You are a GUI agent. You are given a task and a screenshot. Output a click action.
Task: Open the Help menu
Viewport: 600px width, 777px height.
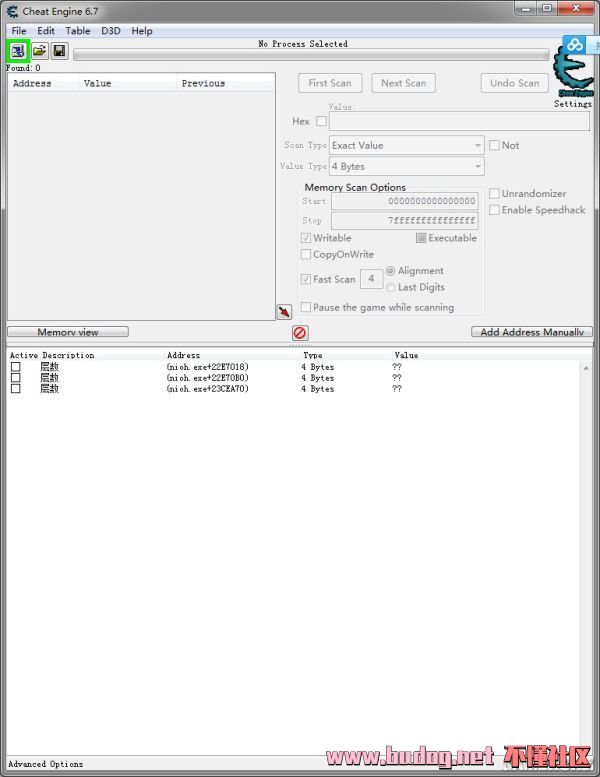coord(142,31)
